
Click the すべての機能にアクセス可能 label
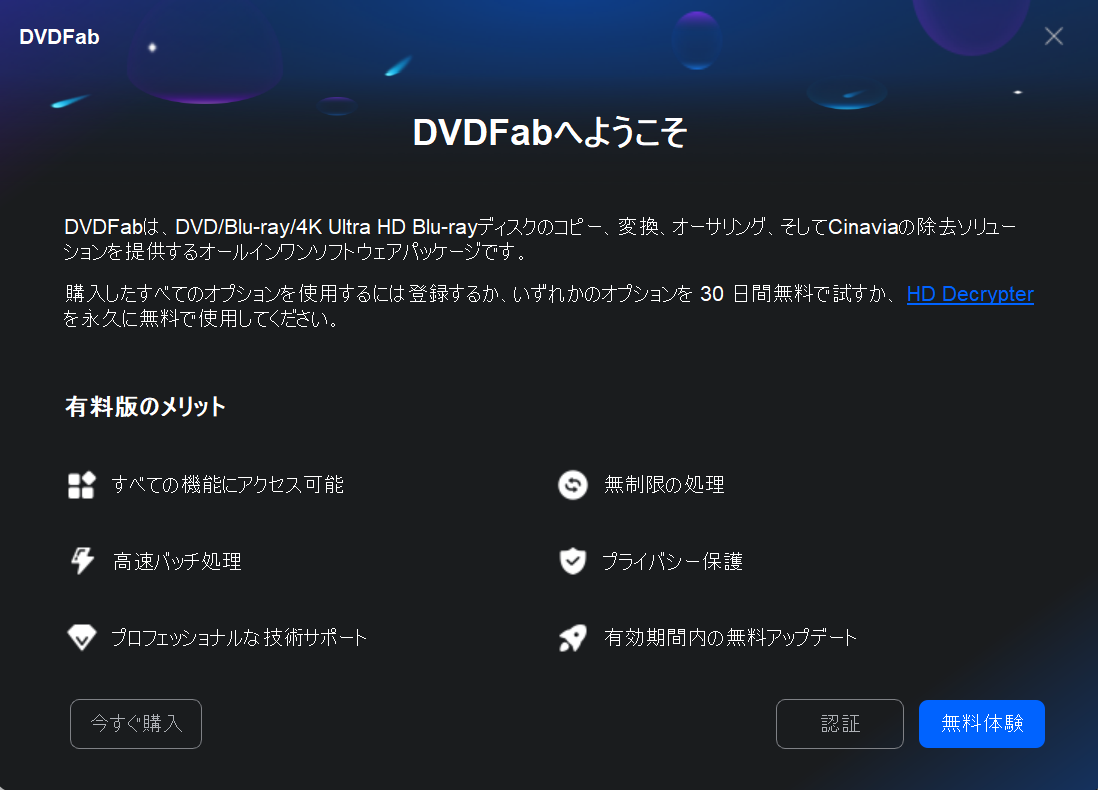[x=228, y=485]
